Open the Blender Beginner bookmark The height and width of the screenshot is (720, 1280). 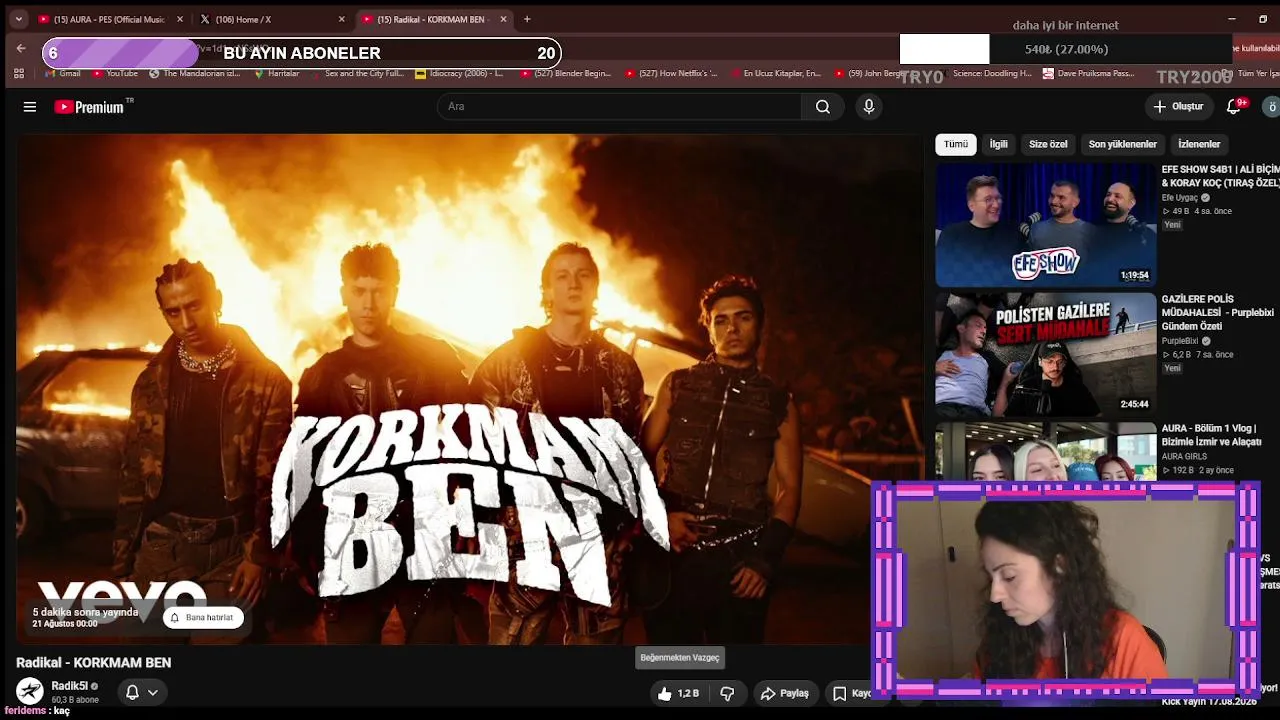coord(565,74)
